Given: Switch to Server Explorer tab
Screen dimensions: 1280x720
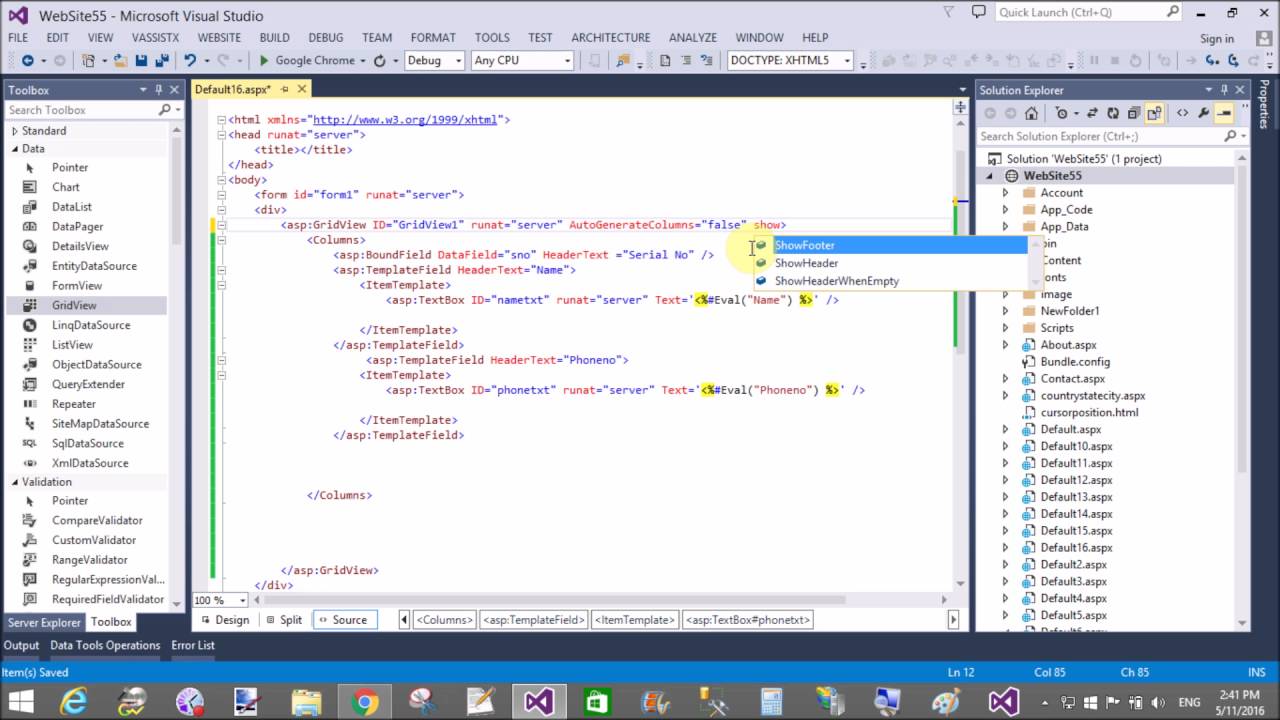Looking at the screenshot, I should click(x=44, y=622).
